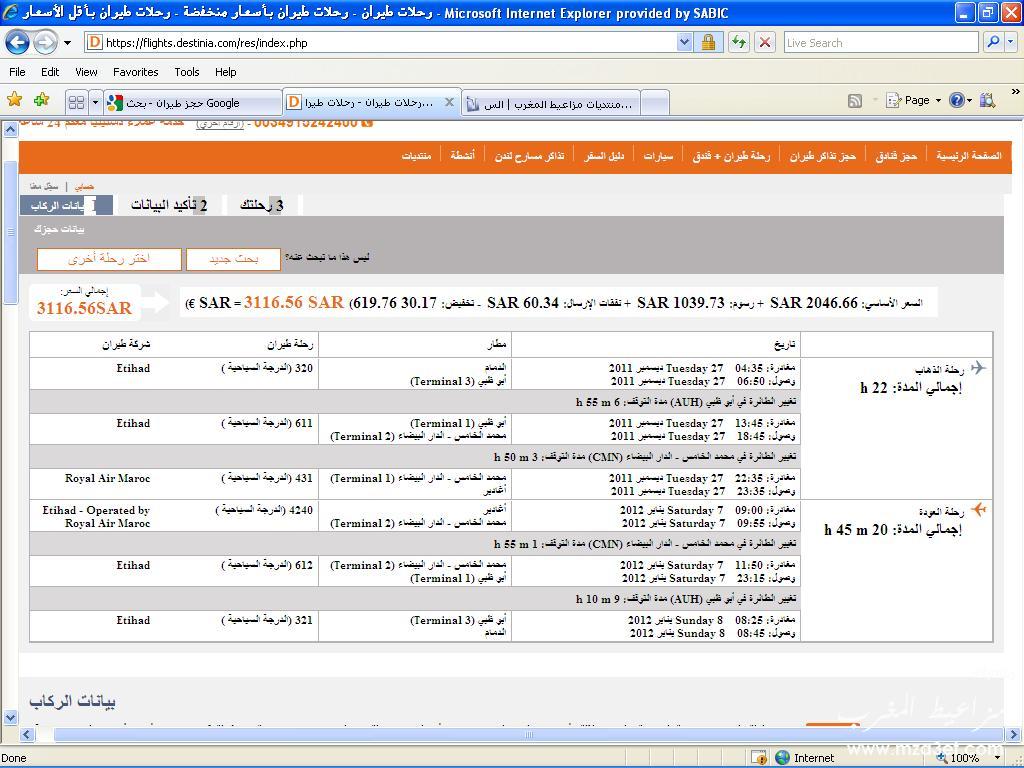Expand the tab list dropdown arrow
1024x768 pixels.
[x=96, y=102]
